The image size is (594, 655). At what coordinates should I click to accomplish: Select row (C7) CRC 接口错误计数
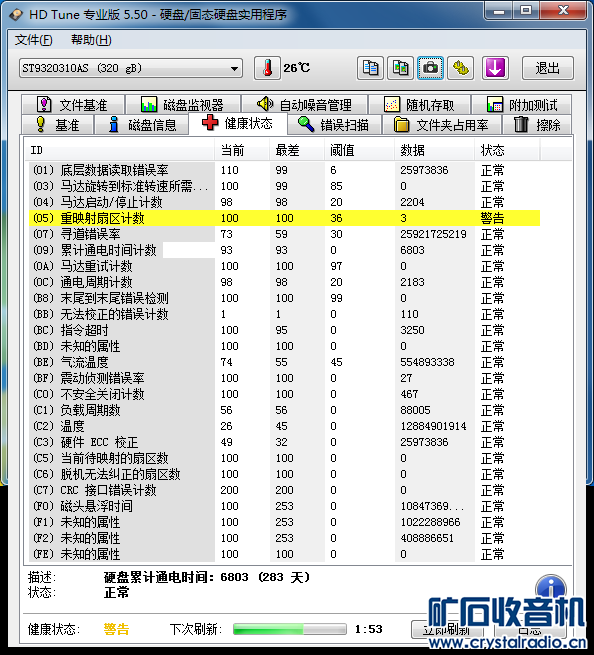click(284, 490)
